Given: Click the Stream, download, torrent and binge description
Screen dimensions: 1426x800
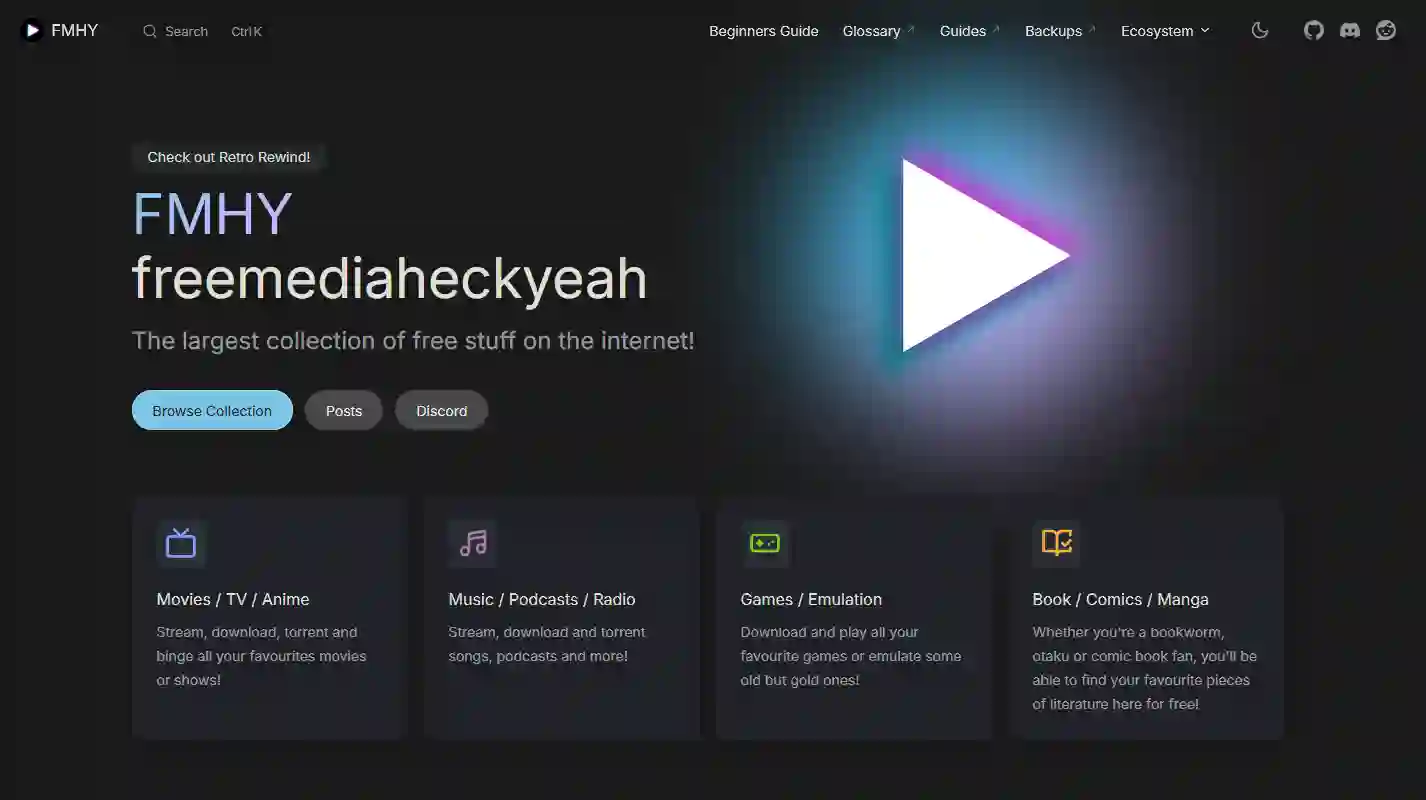Looking at the screenshot, I should 262,656.
